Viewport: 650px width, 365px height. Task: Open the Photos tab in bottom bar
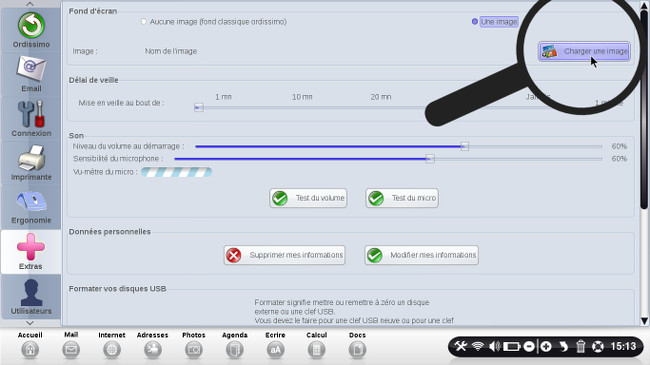coord(194,345)
